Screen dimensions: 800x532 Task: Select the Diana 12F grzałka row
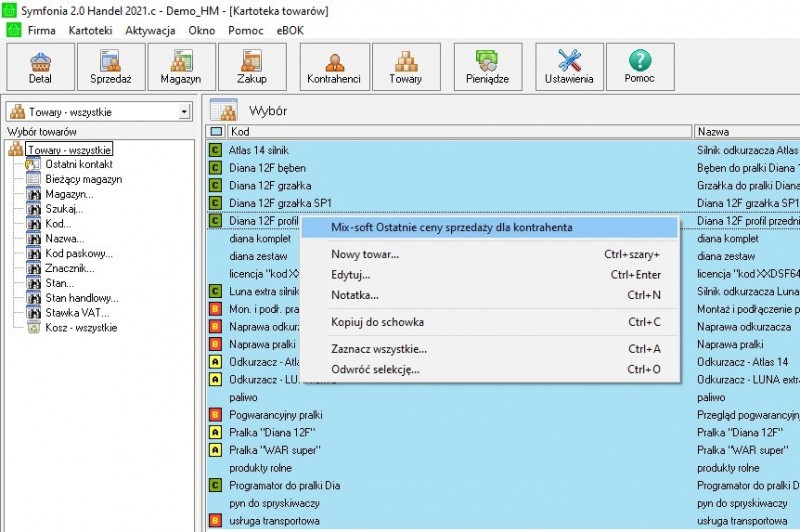pyautogui.click(x=503, y=186)
